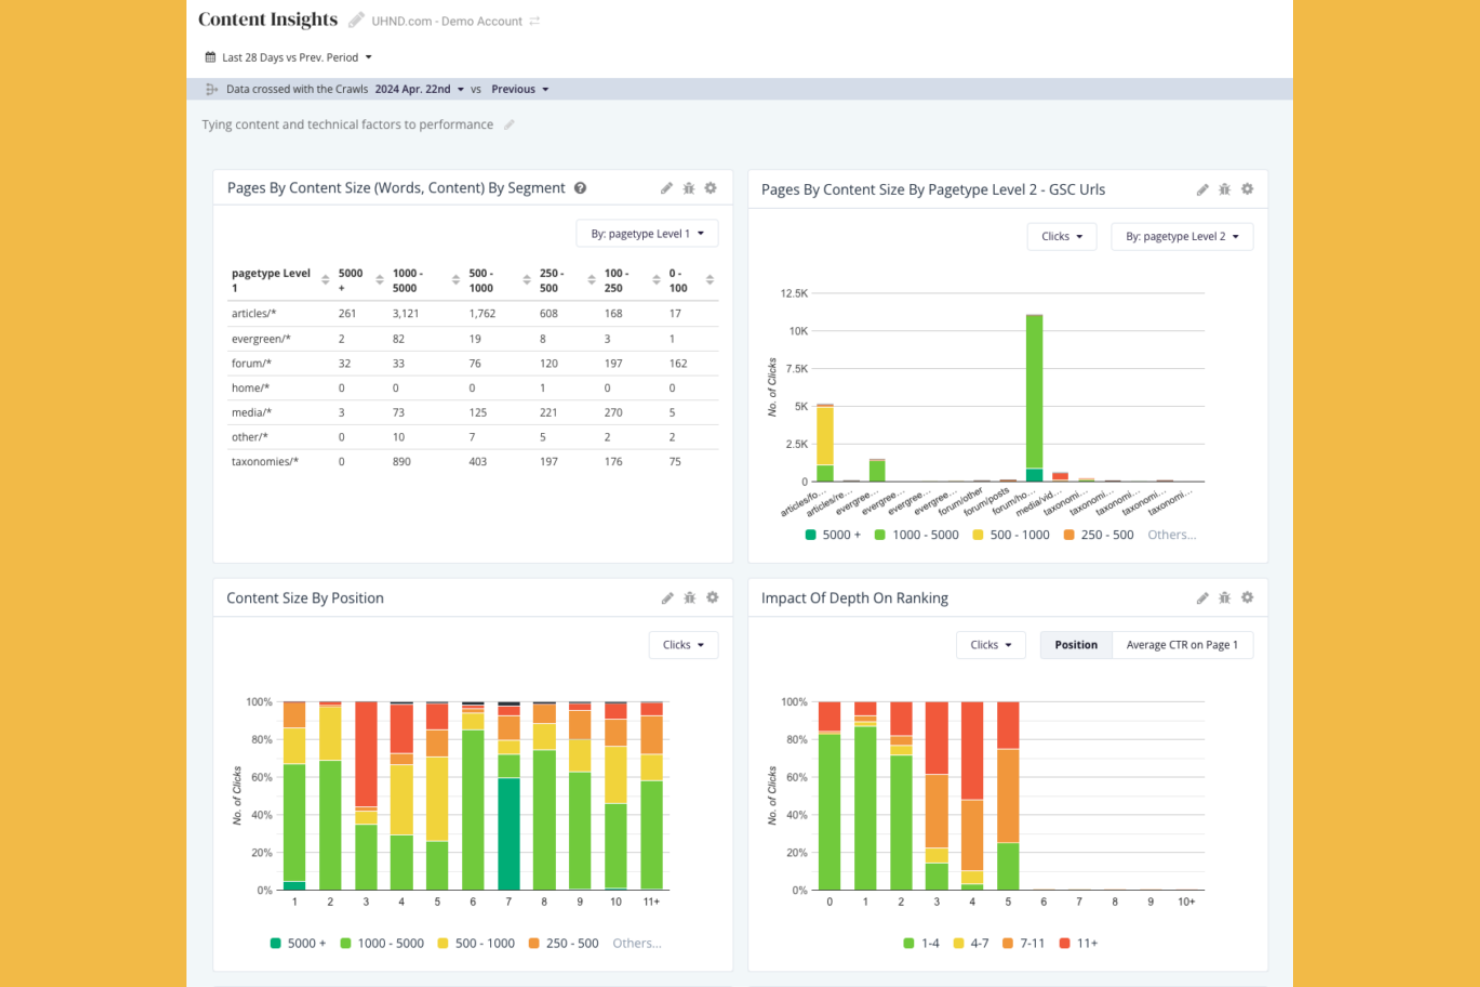Click the account switch arrows next to Demo Account
Screen dimensions: 1480x987
[x=534, y=21]
